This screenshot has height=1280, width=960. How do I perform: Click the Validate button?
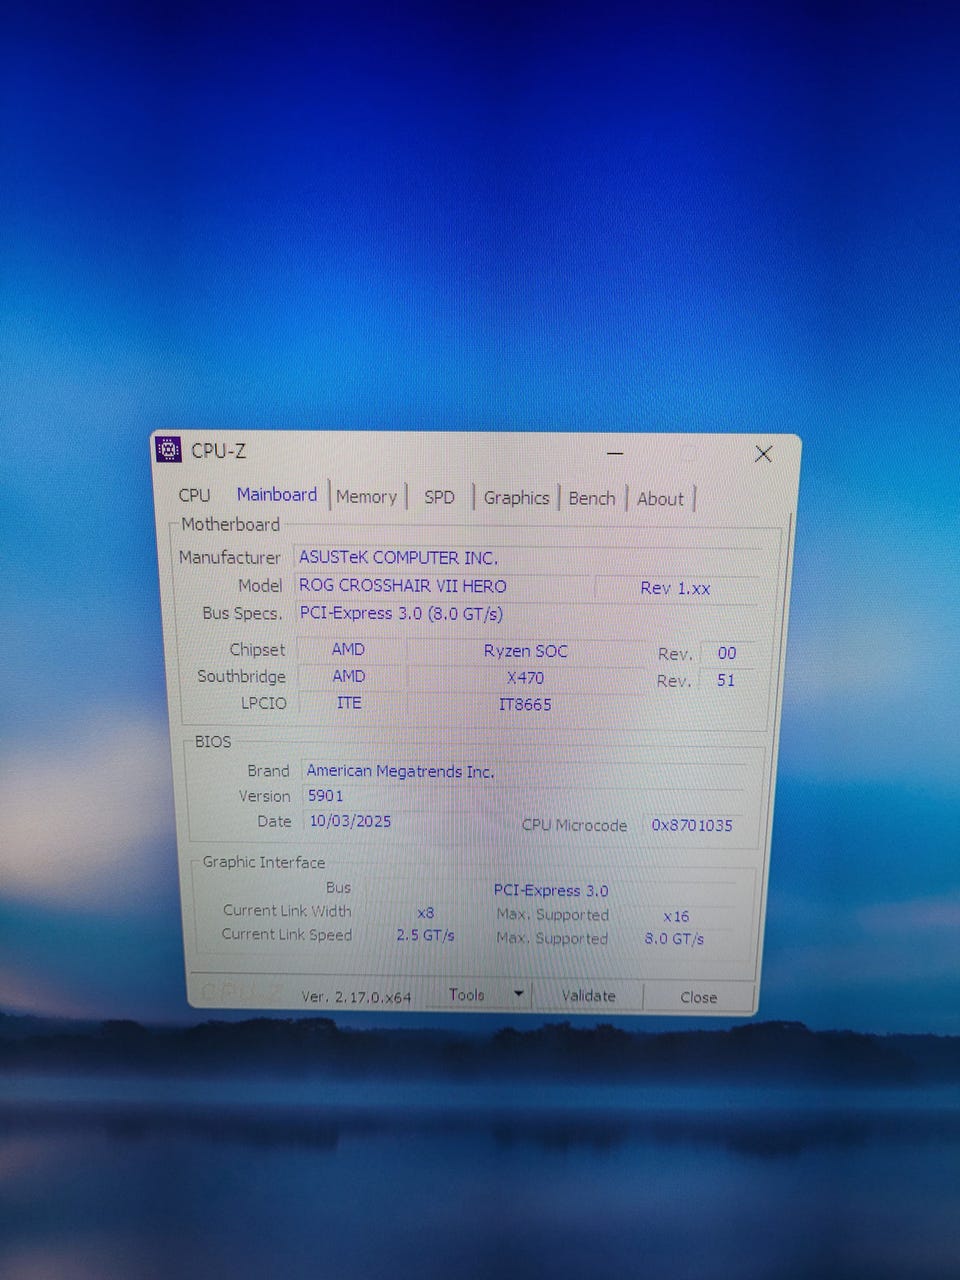point(588,996)
